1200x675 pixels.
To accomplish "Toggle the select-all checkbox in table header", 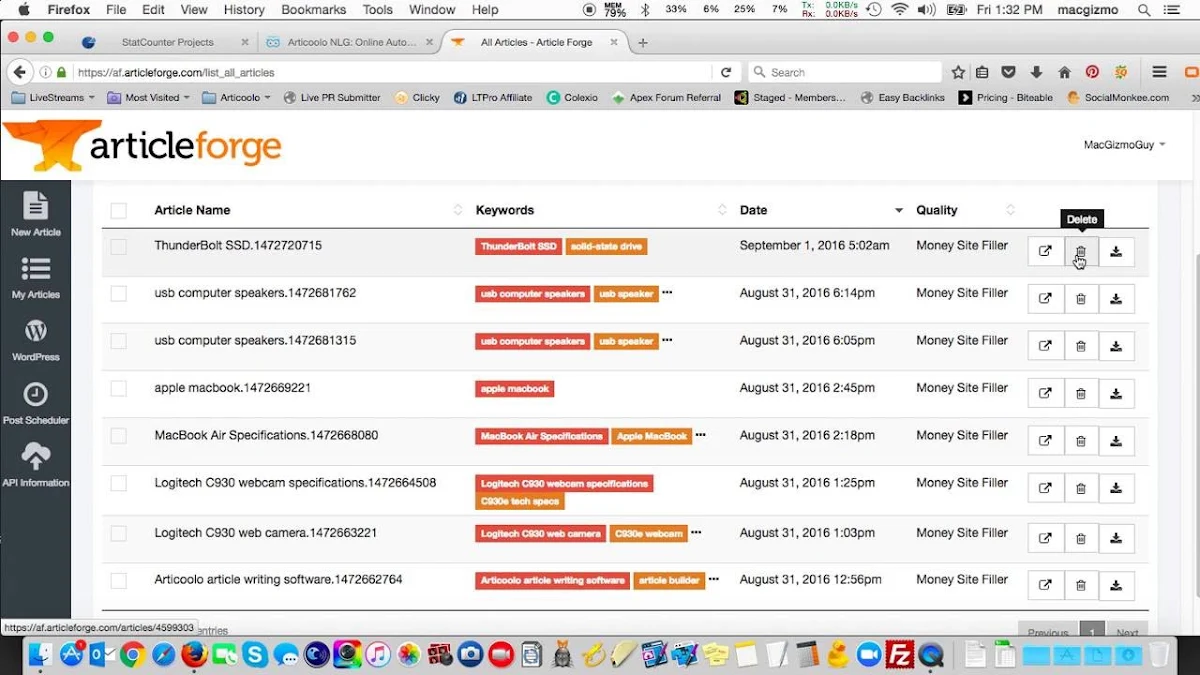I will pyautogui.click(x=118, y=211).
